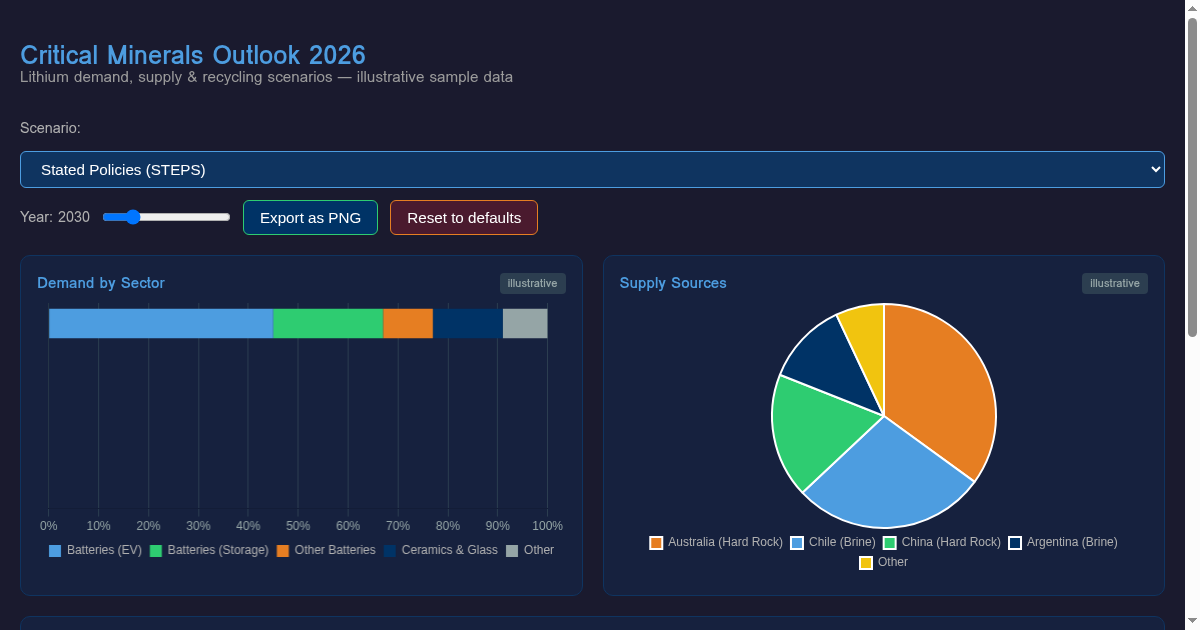Click the Reset to defaults button
Screen dimensions: 1200x630
coord(464,217)
